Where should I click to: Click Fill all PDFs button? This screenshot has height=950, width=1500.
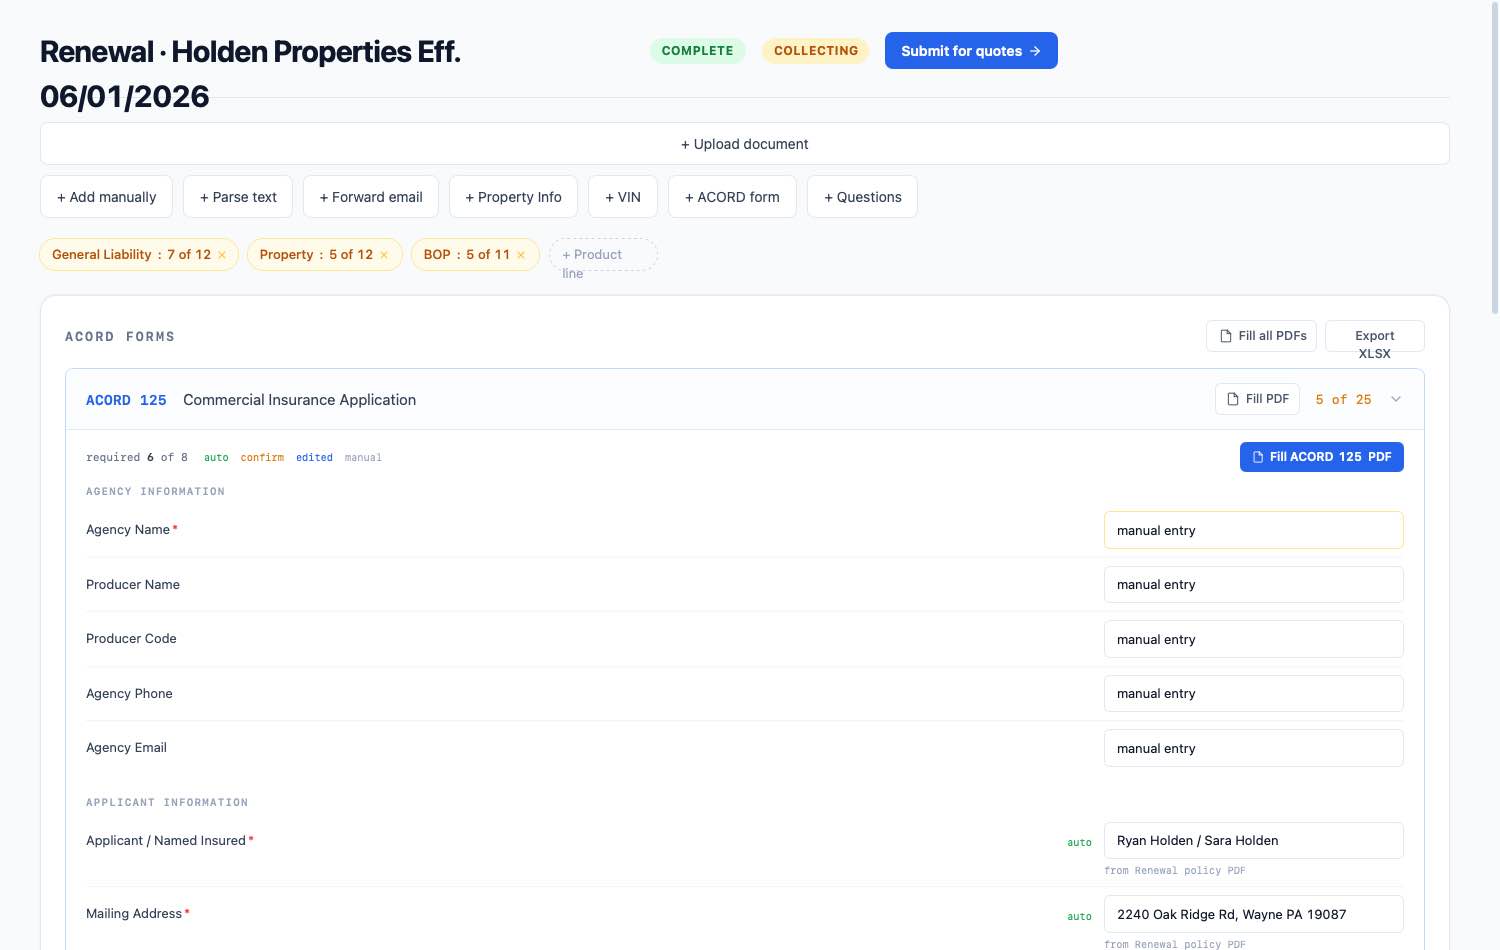[1262, 336]
